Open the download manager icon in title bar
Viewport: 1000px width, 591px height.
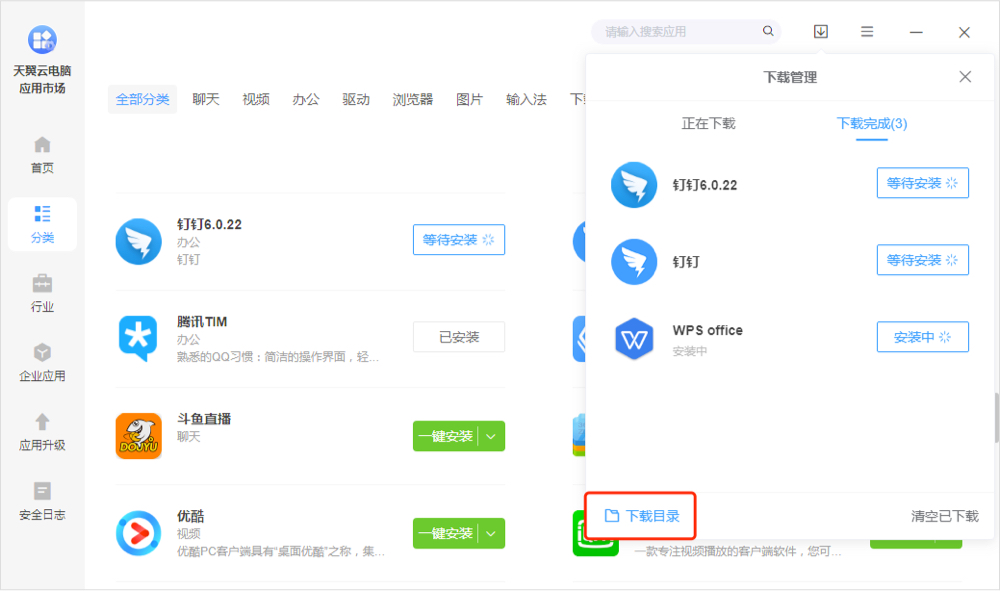pyautogui.click(x=821, y=32)
